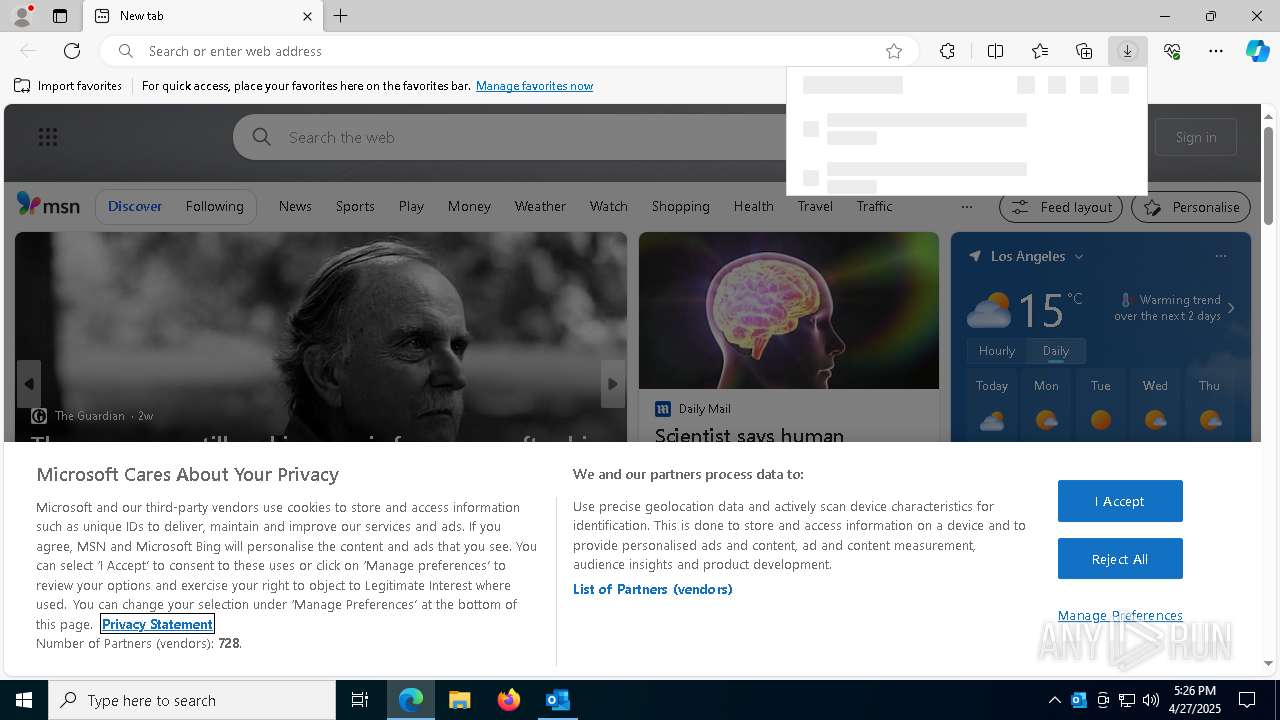Open the Edge profile icon
Screen dimensions: 1280x720
pos(21,16)
